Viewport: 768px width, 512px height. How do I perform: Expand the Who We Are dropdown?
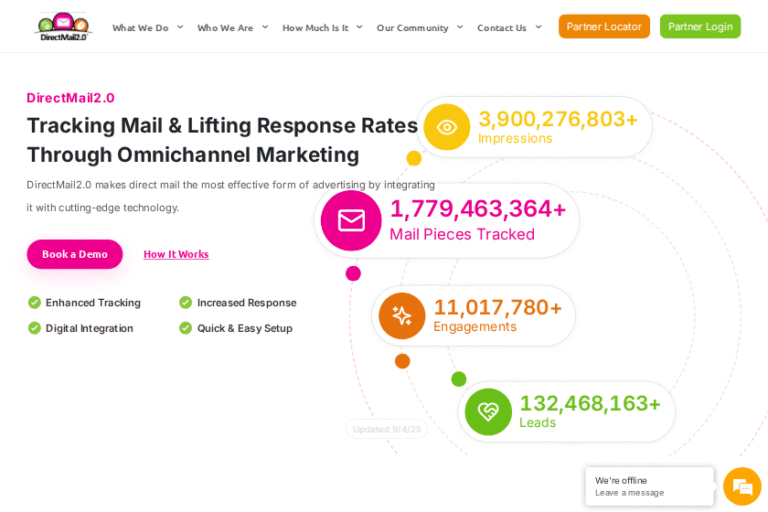coord(232,28)
